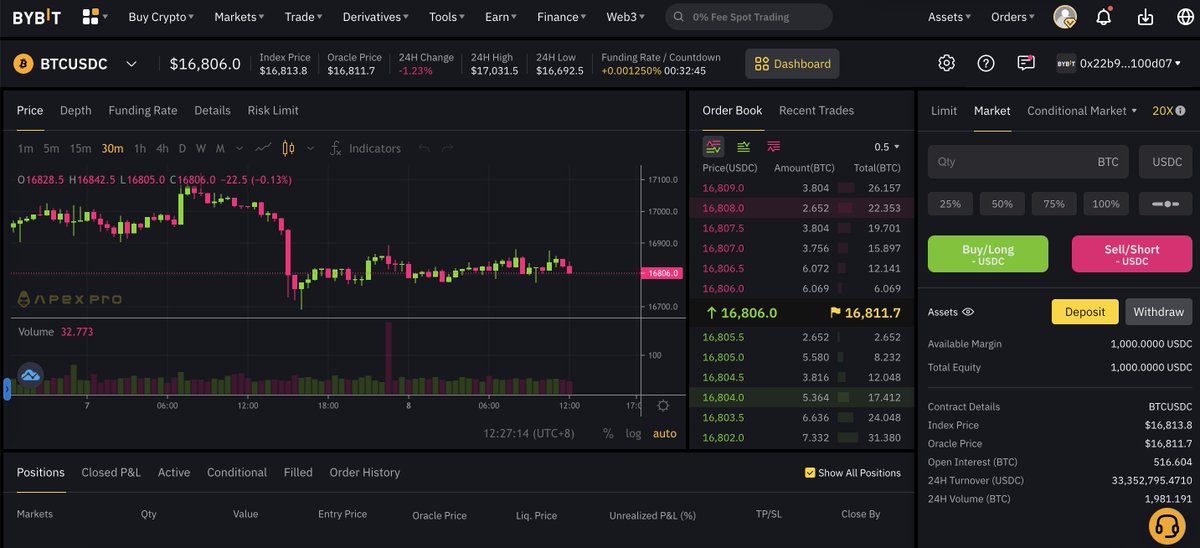Open the Indicators fx icon
The image size is (1200, 548).
(336, 148)
